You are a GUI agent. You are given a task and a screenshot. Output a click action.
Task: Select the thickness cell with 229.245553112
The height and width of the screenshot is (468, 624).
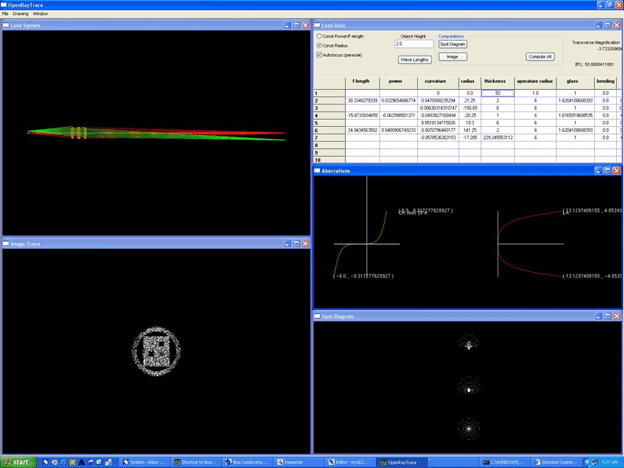point(497,137)
